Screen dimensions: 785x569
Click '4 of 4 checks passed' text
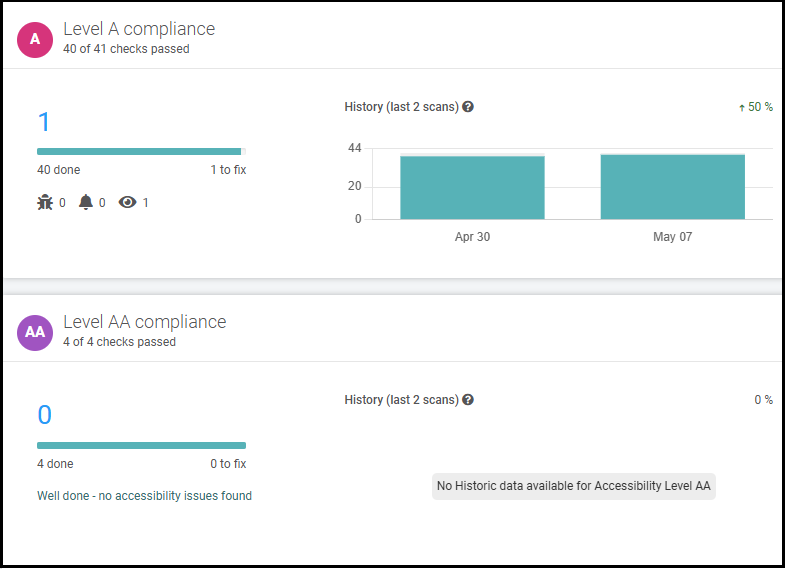coord(119,342)
